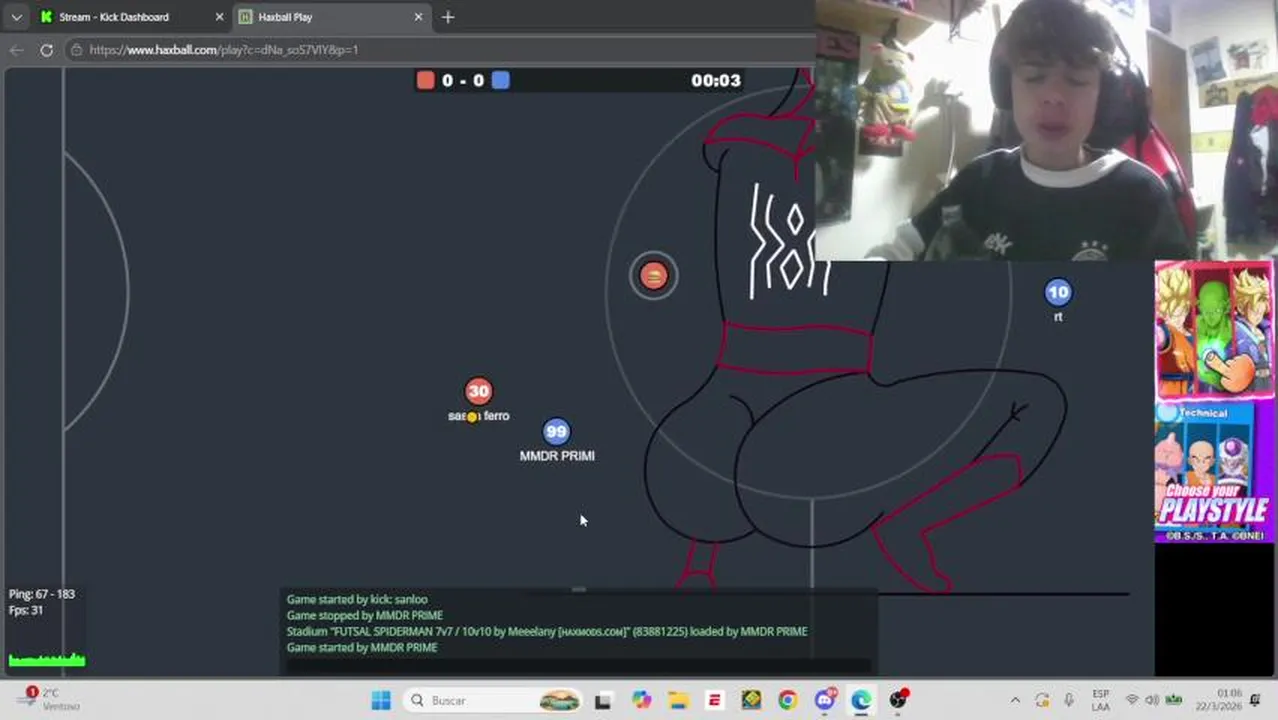Open Copilot from the taskbar

click(641, 701)
